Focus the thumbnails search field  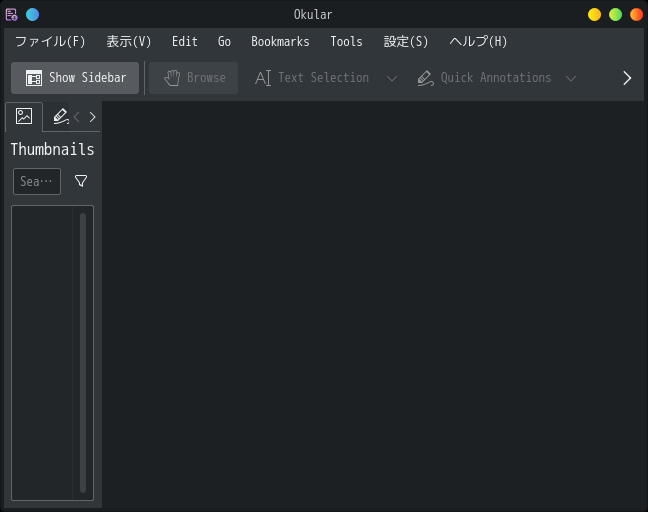[x=37, y=181]
